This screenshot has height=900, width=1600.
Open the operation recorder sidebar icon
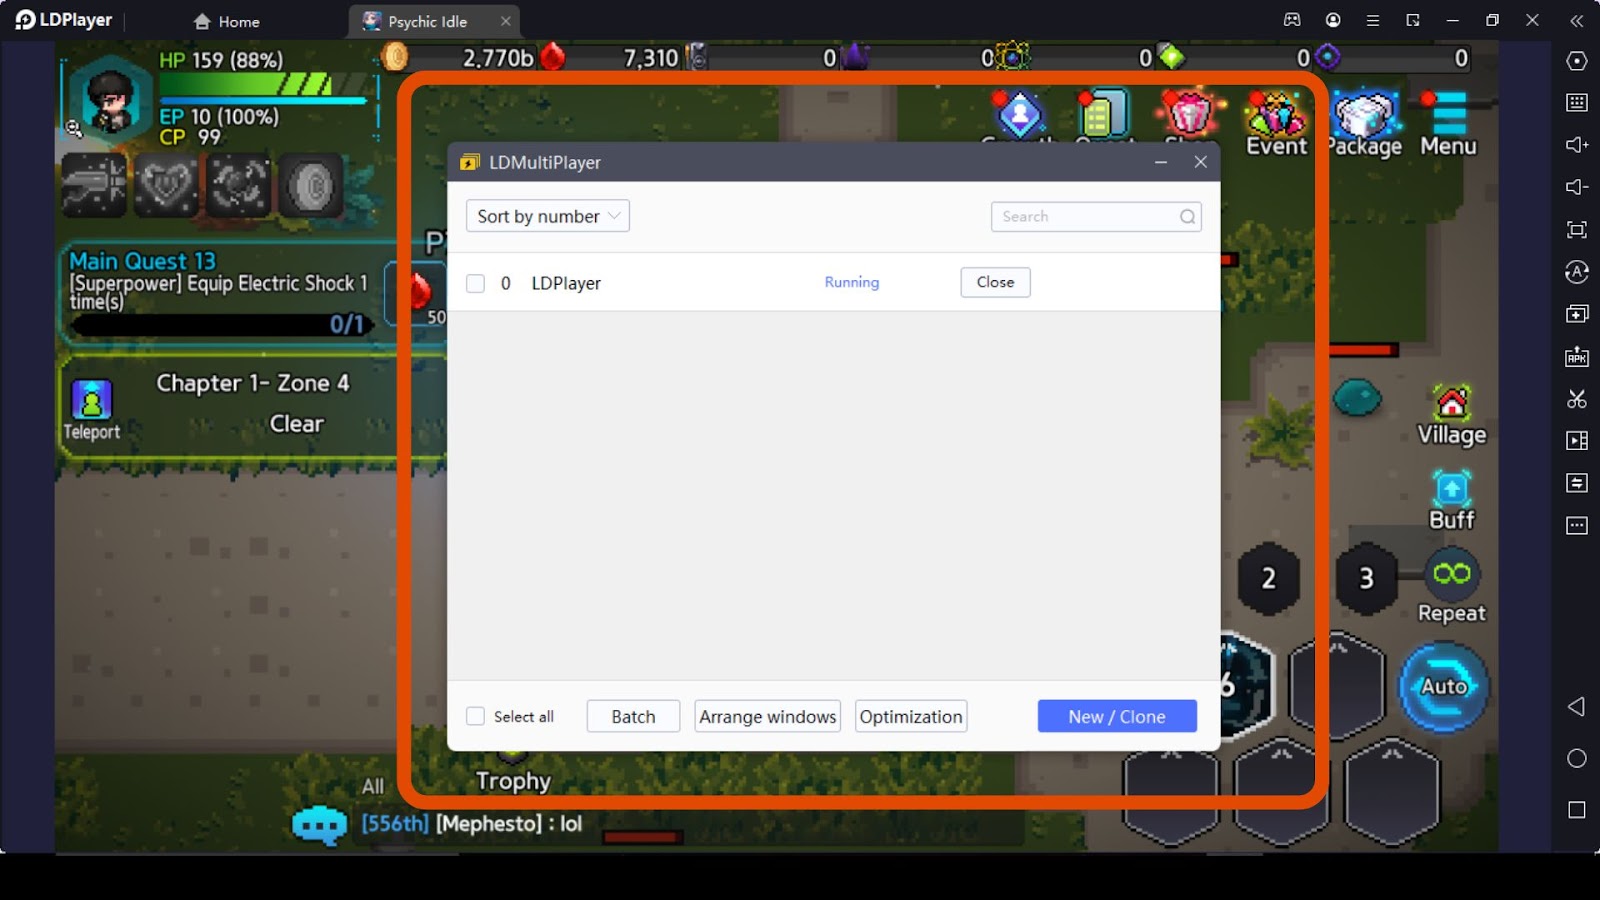click(1577, 272)
